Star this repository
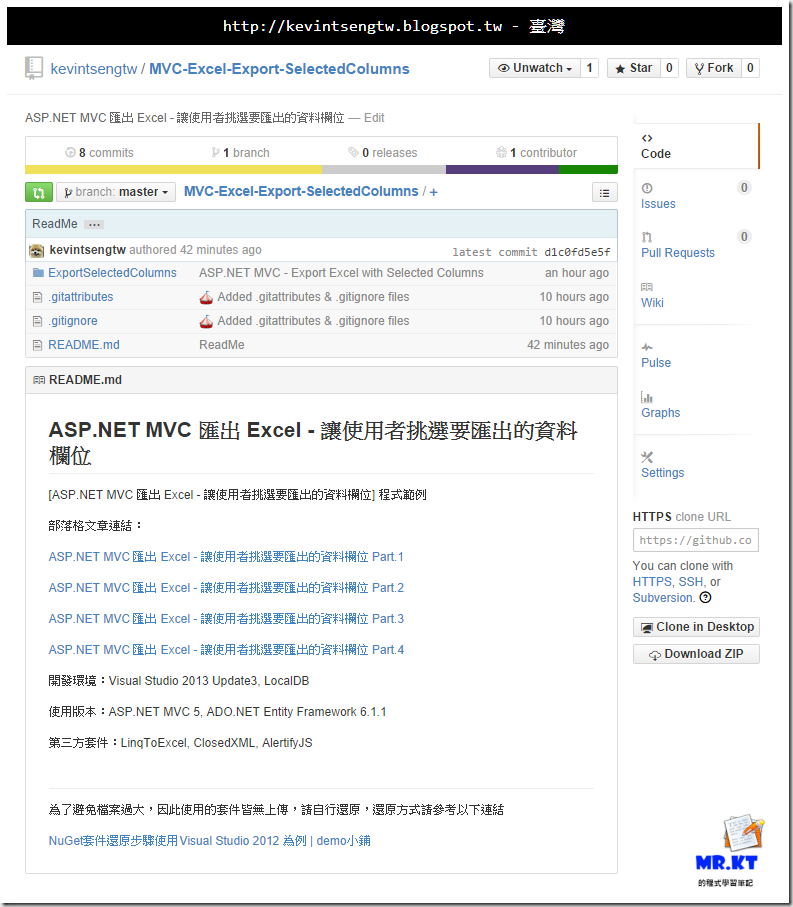The image size is (793, 907). click(633, 68)
